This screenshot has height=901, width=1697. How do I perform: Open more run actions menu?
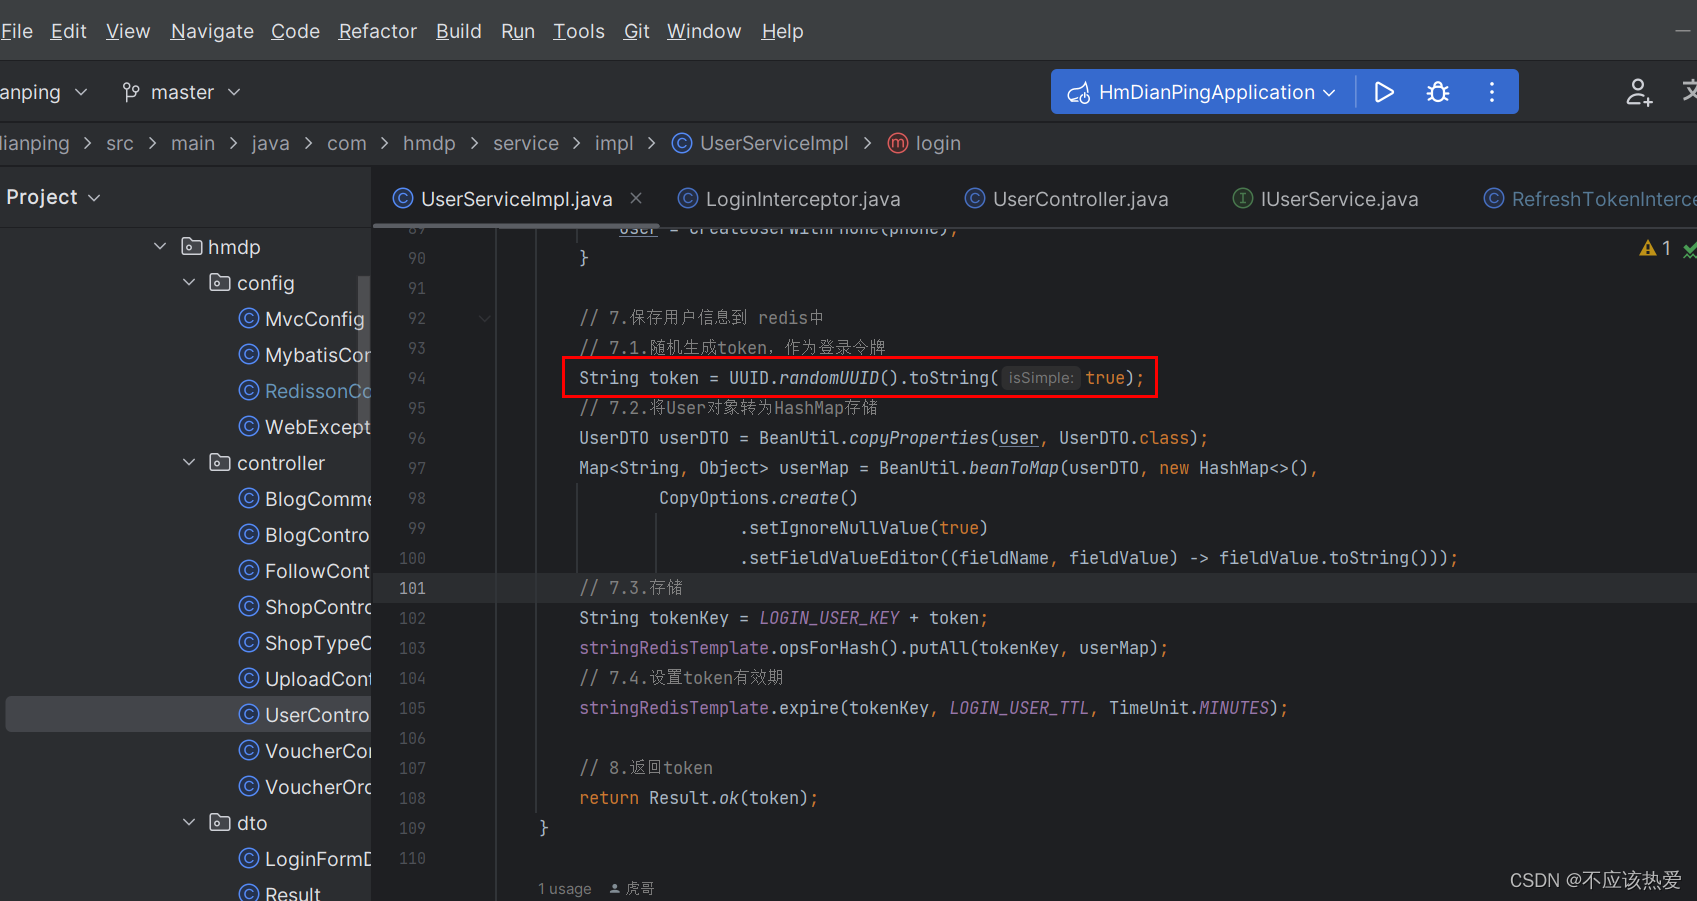[1492, 92]
